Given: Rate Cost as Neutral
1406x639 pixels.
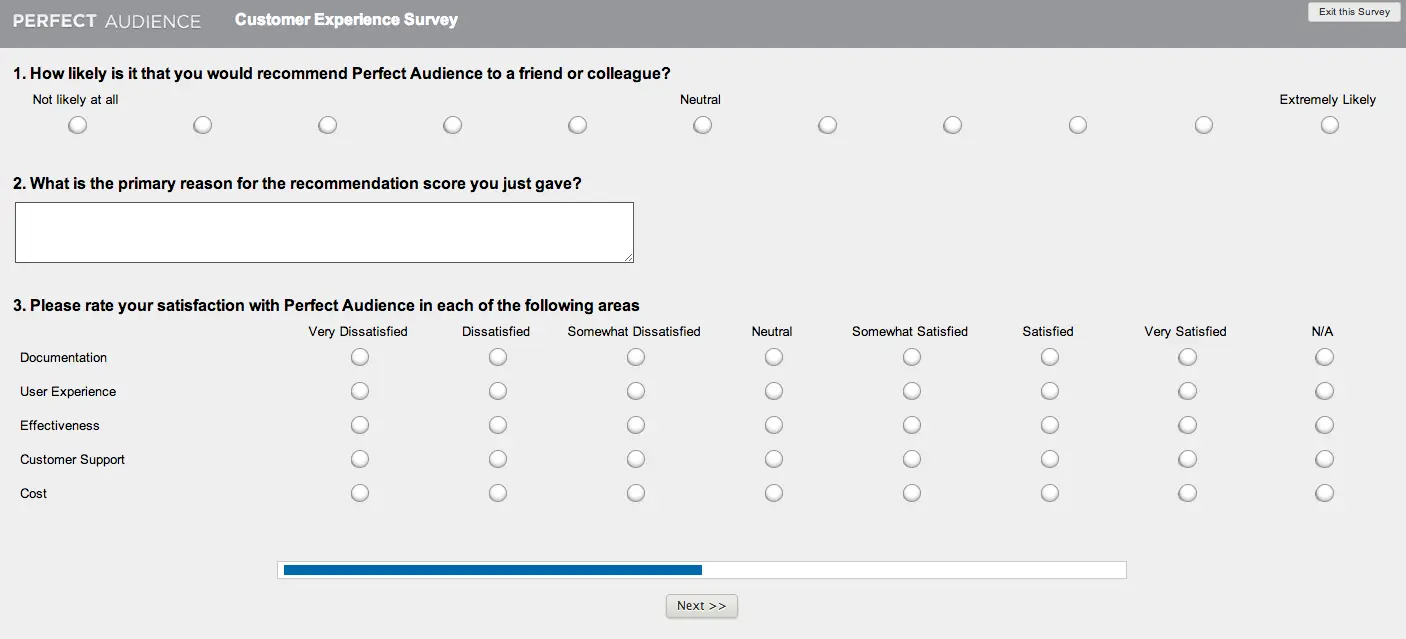Looking at the screenshot, I should point(773,493).
